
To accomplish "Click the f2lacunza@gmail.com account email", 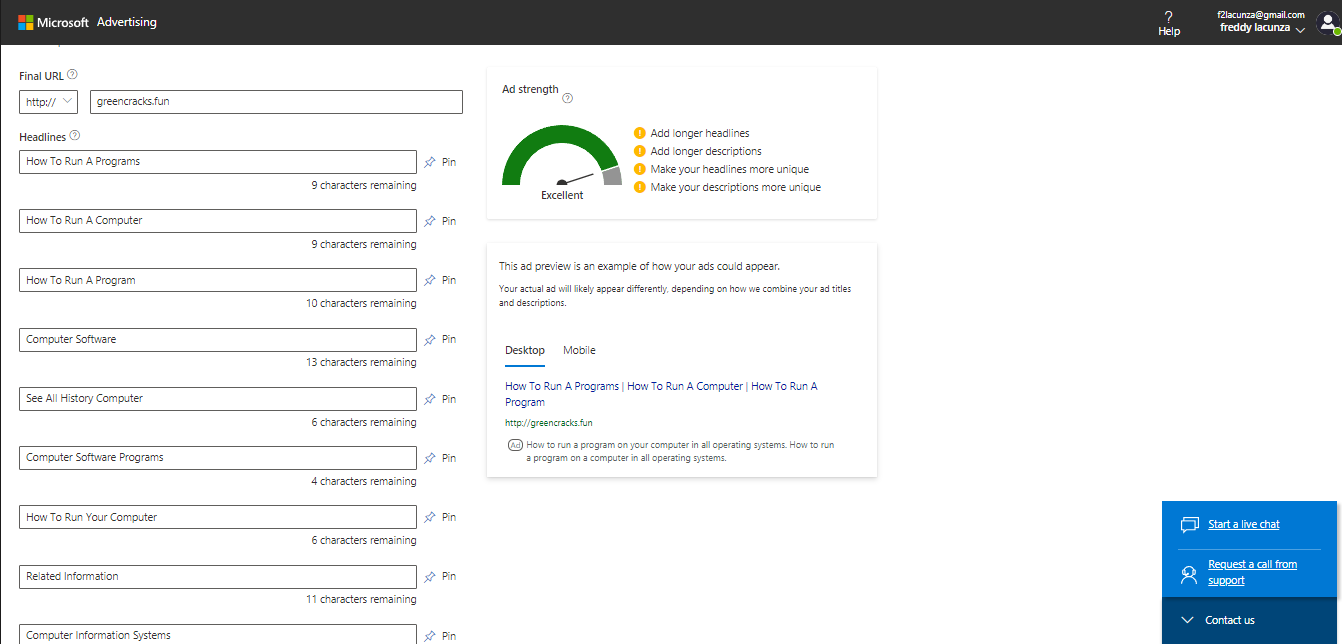I will (x=1261, y=15).
